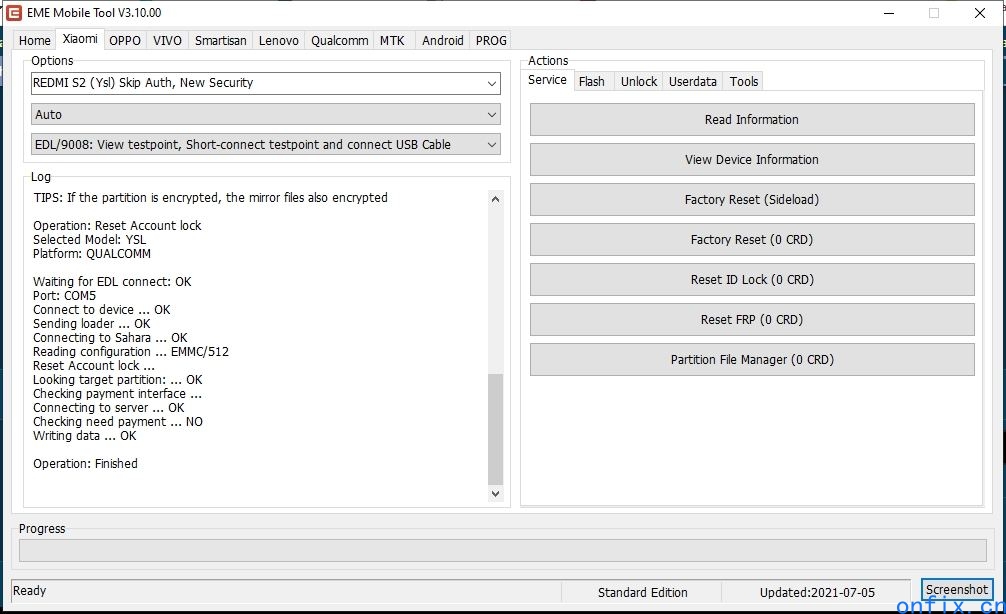
Task: Minimize the EME Mobile Tool window
Action: (x=889, y=13)
